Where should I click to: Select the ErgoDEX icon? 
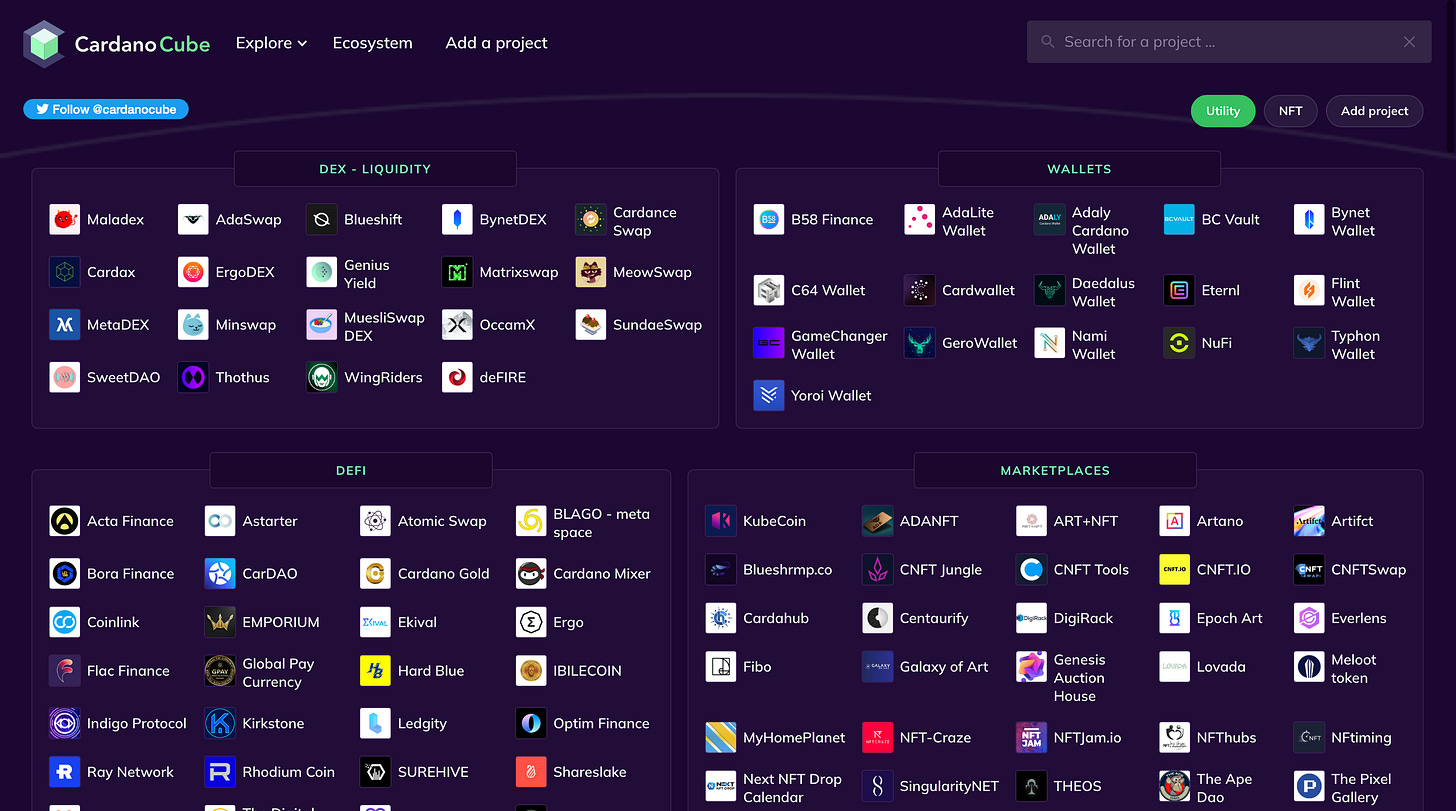[x=193, y=272]
